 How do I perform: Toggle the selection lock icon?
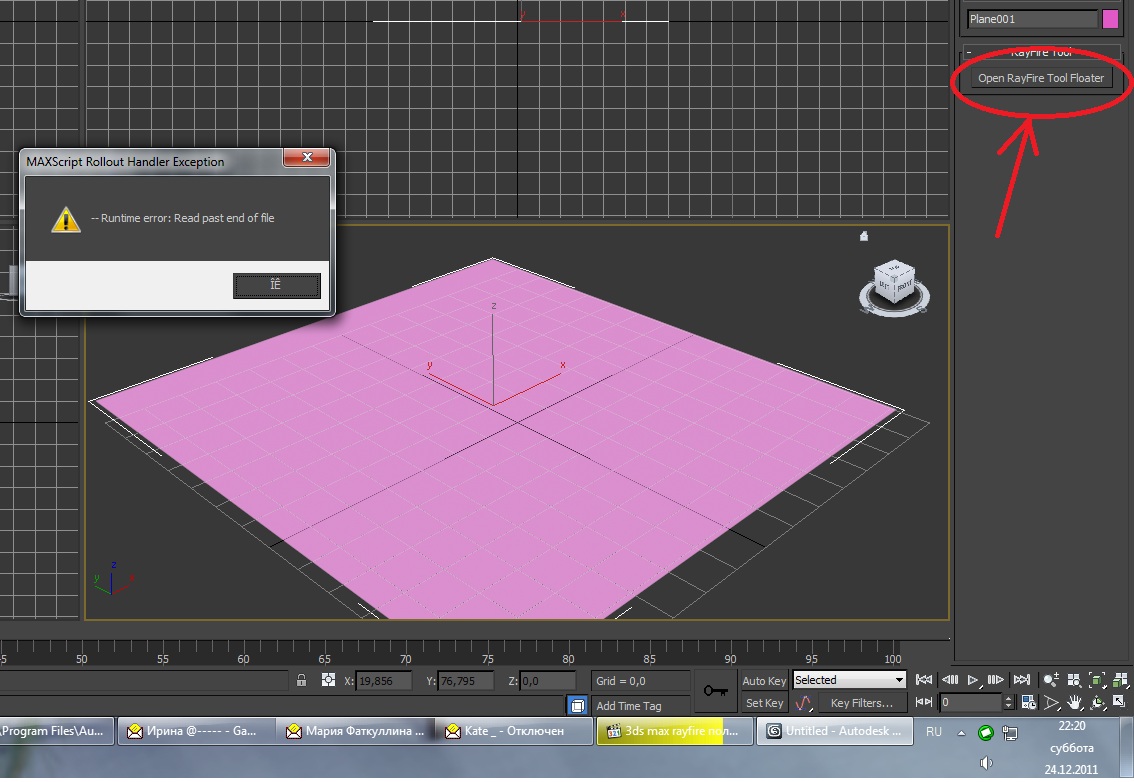pos(302,681)
